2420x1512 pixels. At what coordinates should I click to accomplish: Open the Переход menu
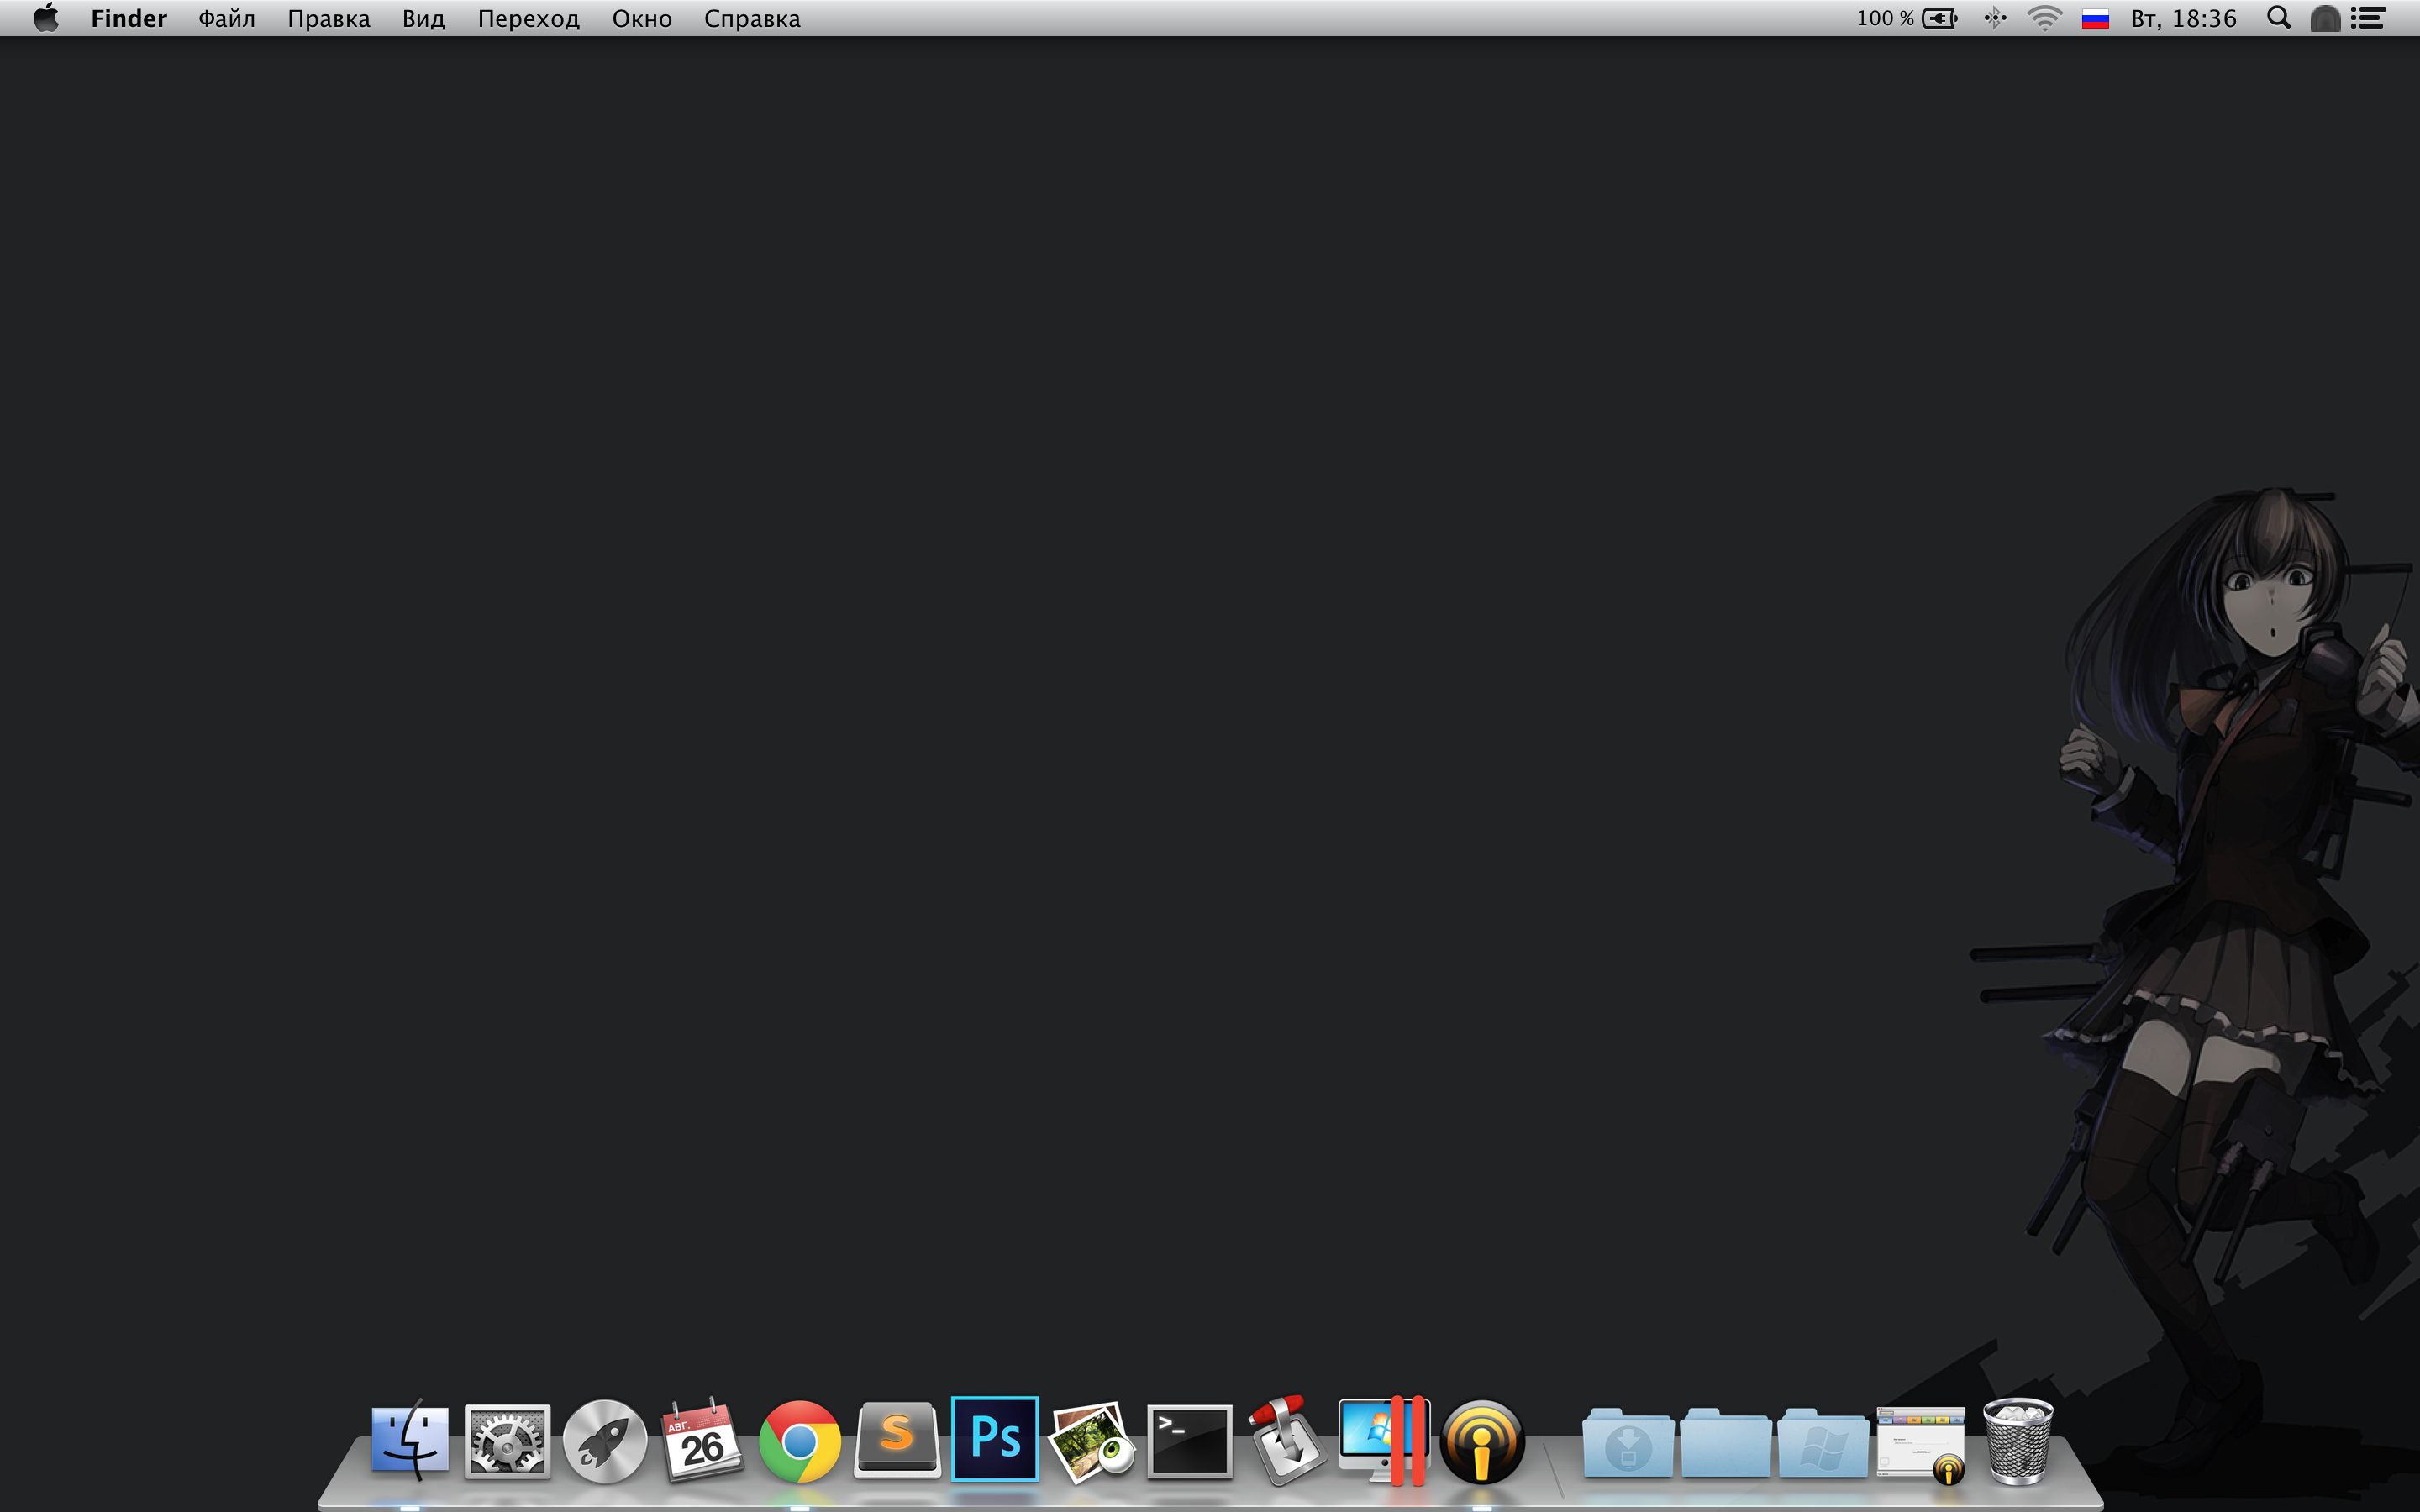coord(528,18)
